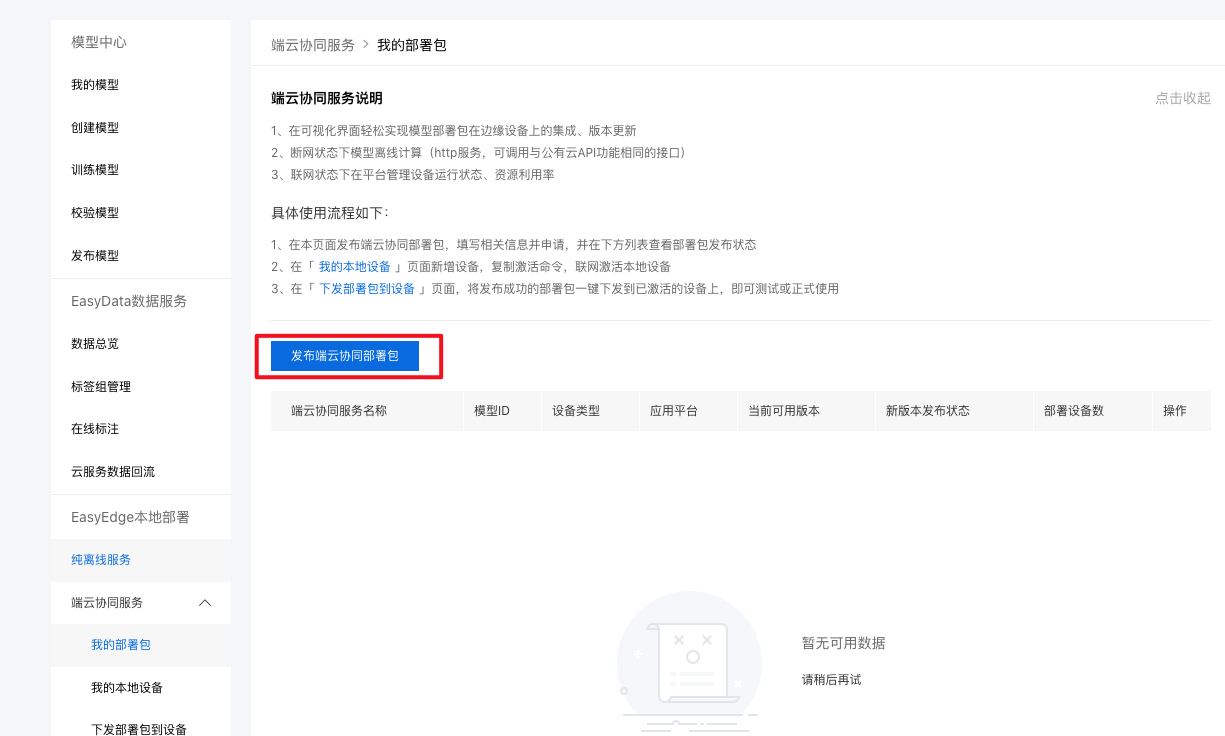Screen dimensions: 1225x736
Task: Click the 新版本发布状态 column header
Action: 928,411
